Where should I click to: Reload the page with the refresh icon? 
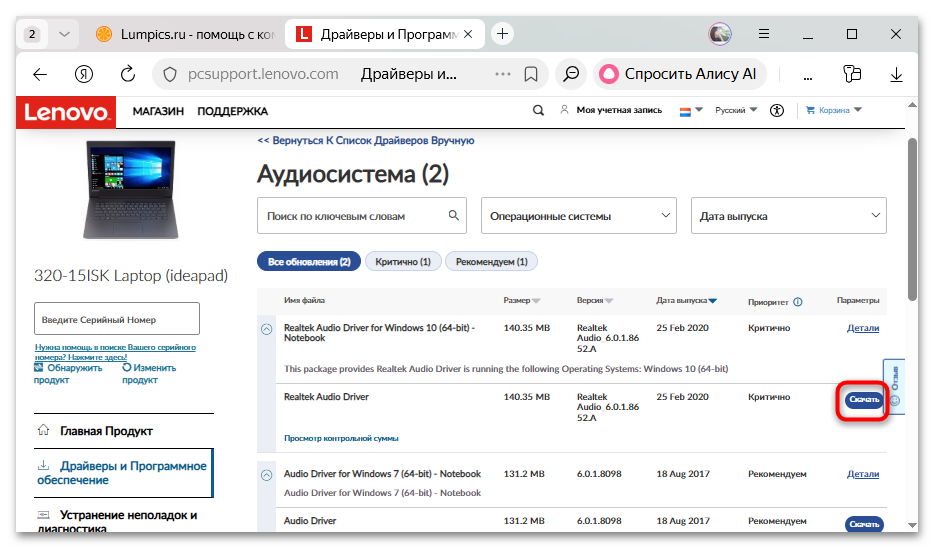[127, 74]
